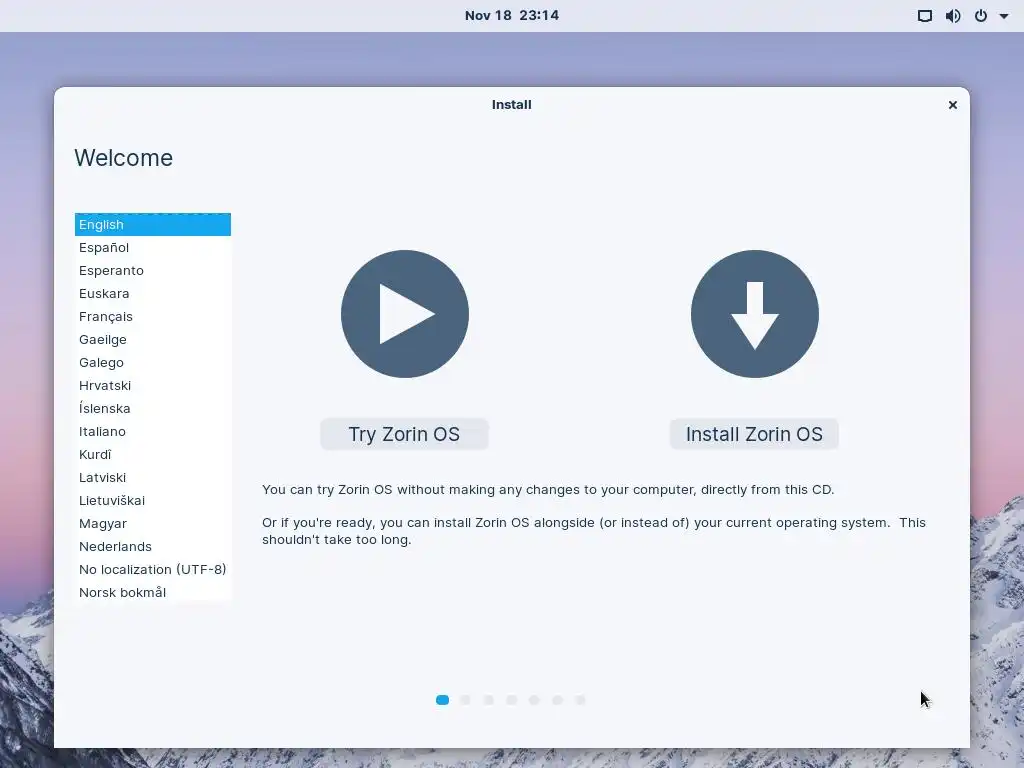Click the play triangle icon to try Zorin

[x=405, y=314]
